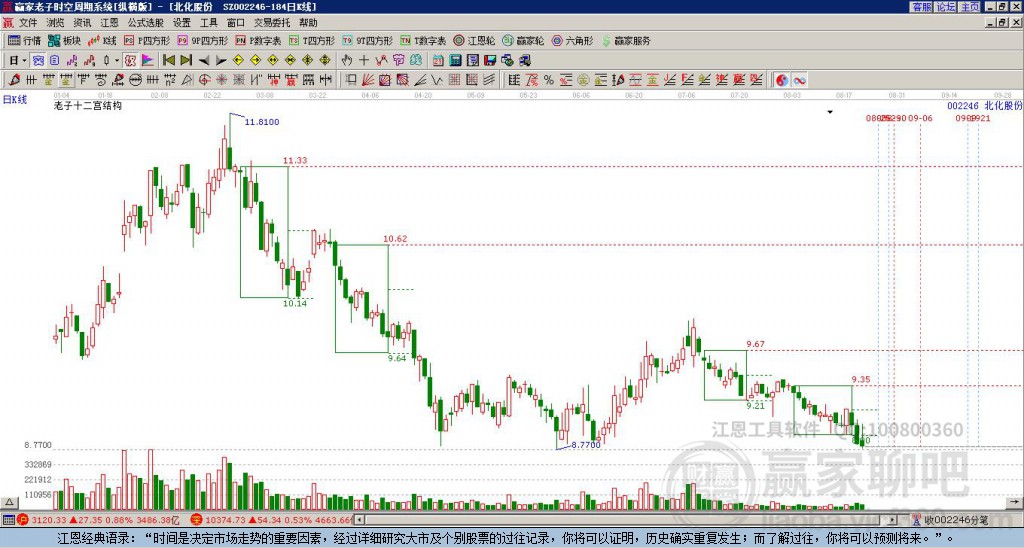1024x548 pixels.
Task: Toggle the pink flag icon
Action: pos(148,61)
